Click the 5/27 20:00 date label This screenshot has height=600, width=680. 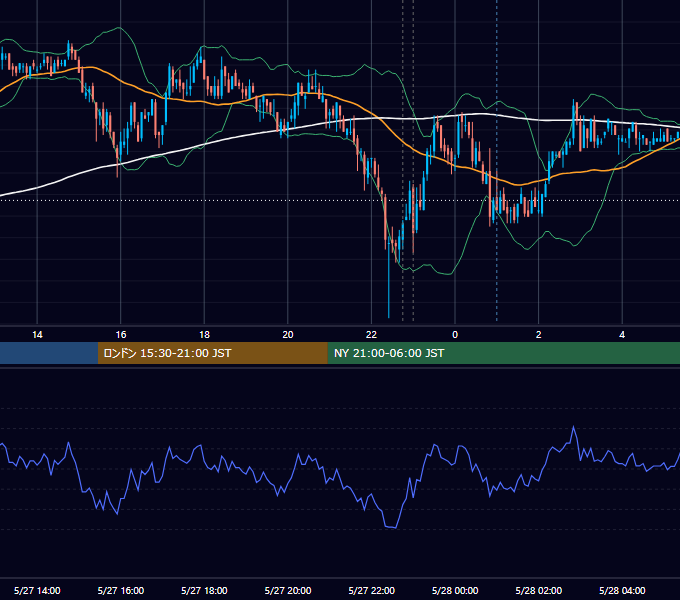click(x=288, y=590)
